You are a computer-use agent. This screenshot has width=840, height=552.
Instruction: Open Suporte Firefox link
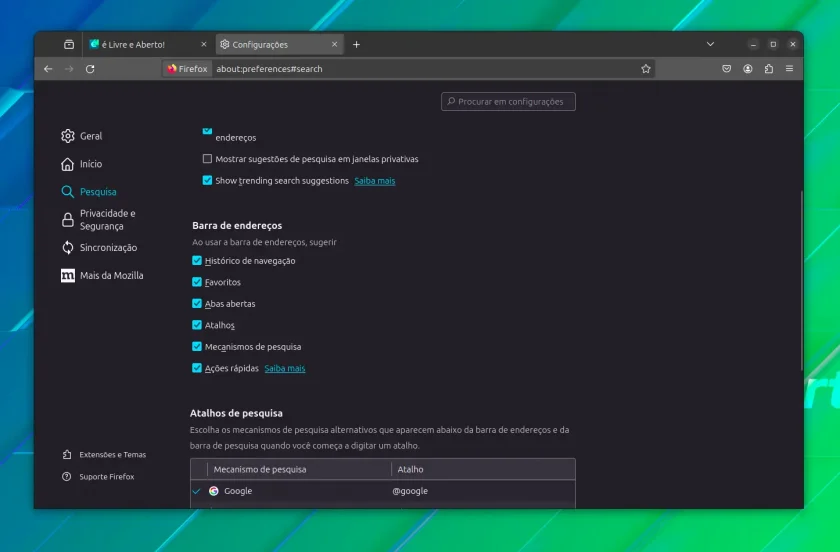[98, 476]
